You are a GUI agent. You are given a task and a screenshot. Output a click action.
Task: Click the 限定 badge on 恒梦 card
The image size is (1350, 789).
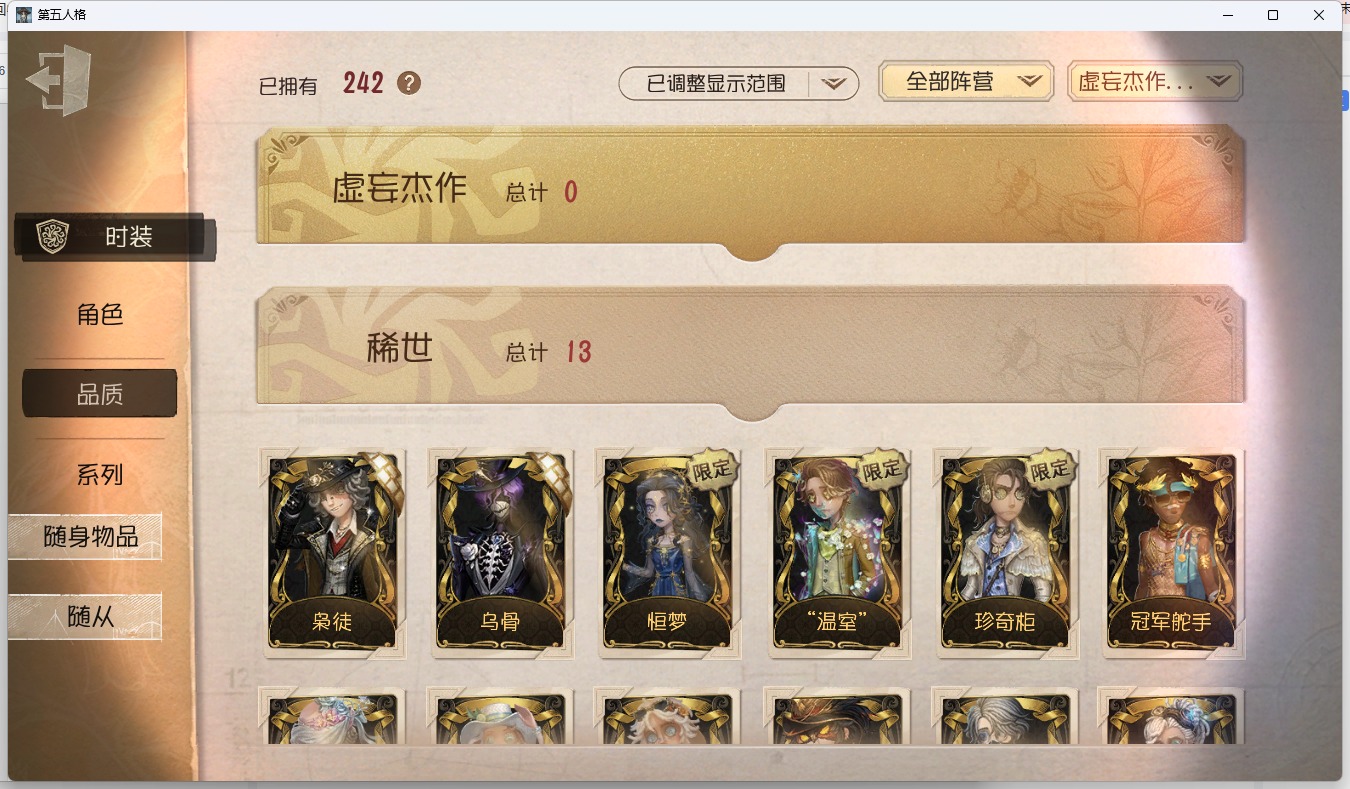(x=712, y=469)
